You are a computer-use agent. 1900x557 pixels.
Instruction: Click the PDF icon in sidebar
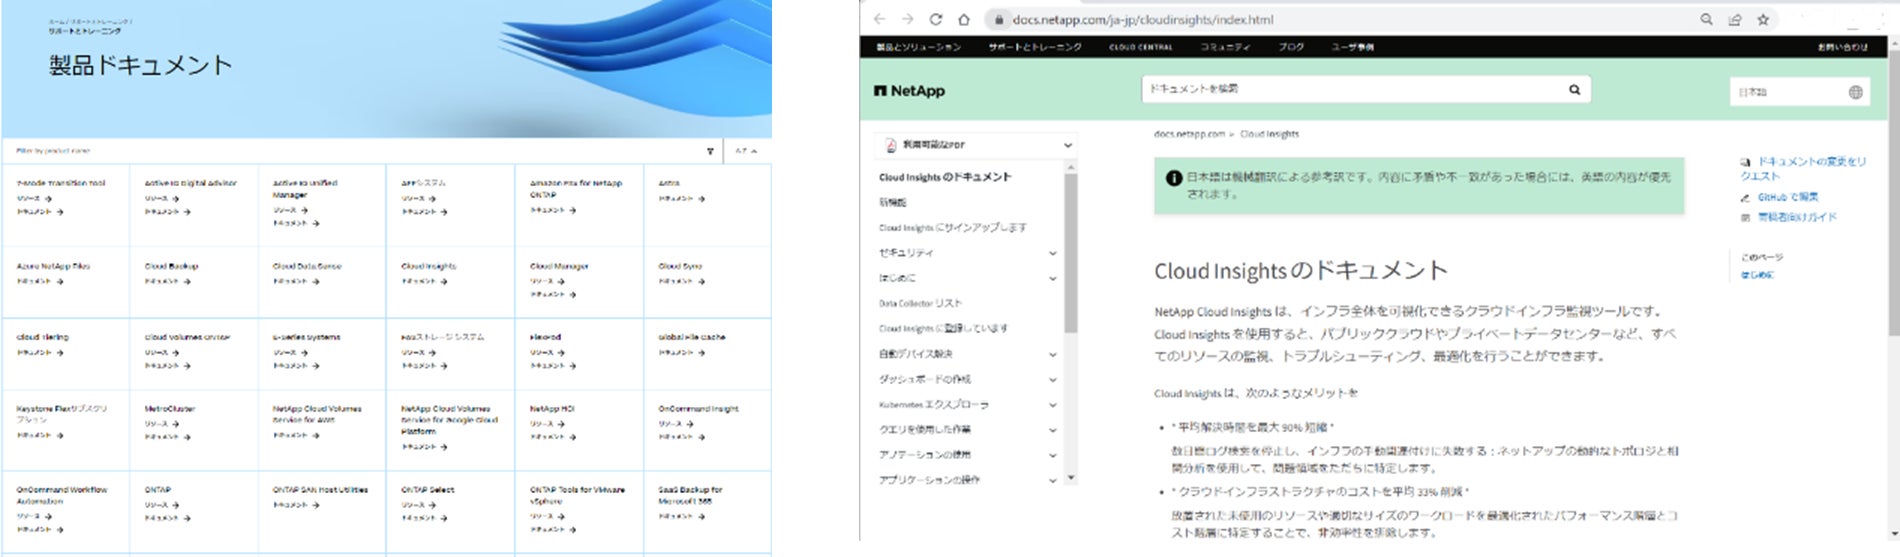click(890, 145)
